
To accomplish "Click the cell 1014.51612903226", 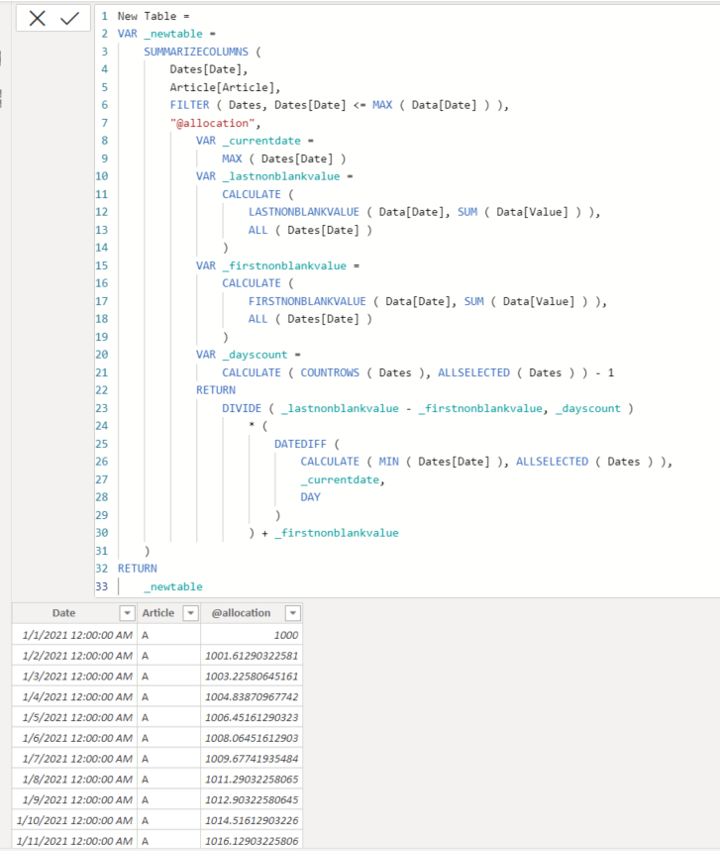I will [251, 821].
